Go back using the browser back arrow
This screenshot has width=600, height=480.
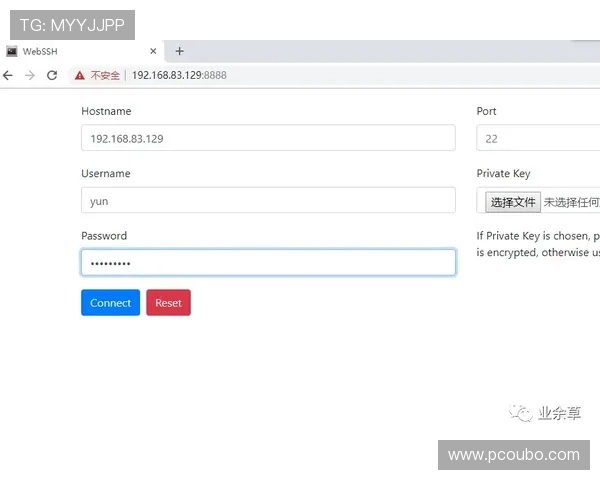click(8, 75)
